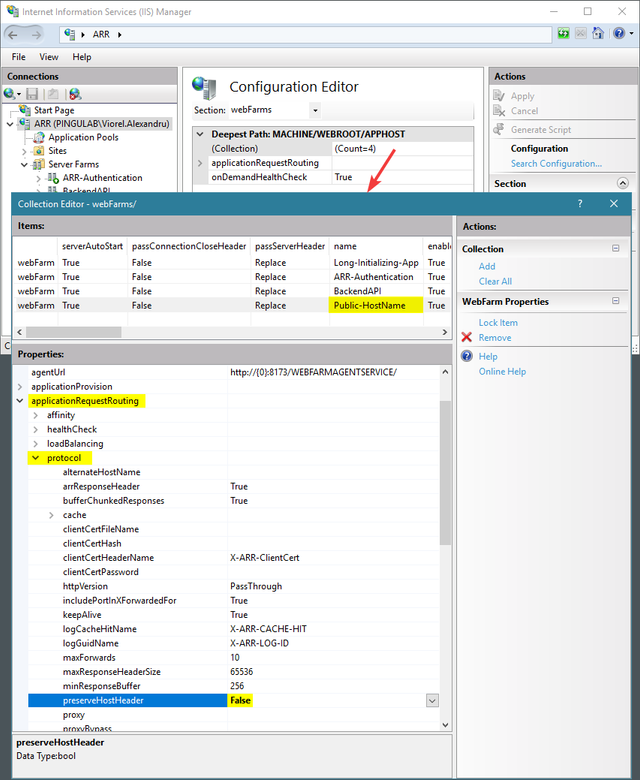
Task: Select the BackendAPI webFarm row
Action: (232, 291)
